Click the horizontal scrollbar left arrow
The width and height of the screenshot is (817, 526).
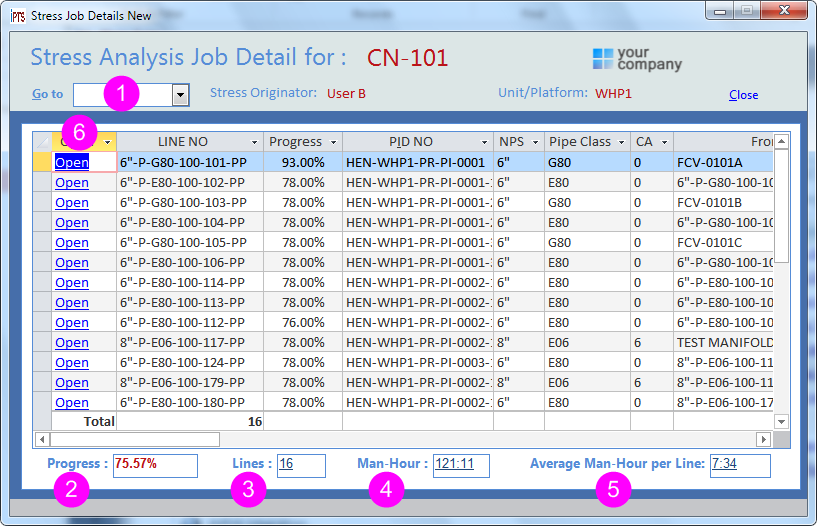(x=42, y=440)
